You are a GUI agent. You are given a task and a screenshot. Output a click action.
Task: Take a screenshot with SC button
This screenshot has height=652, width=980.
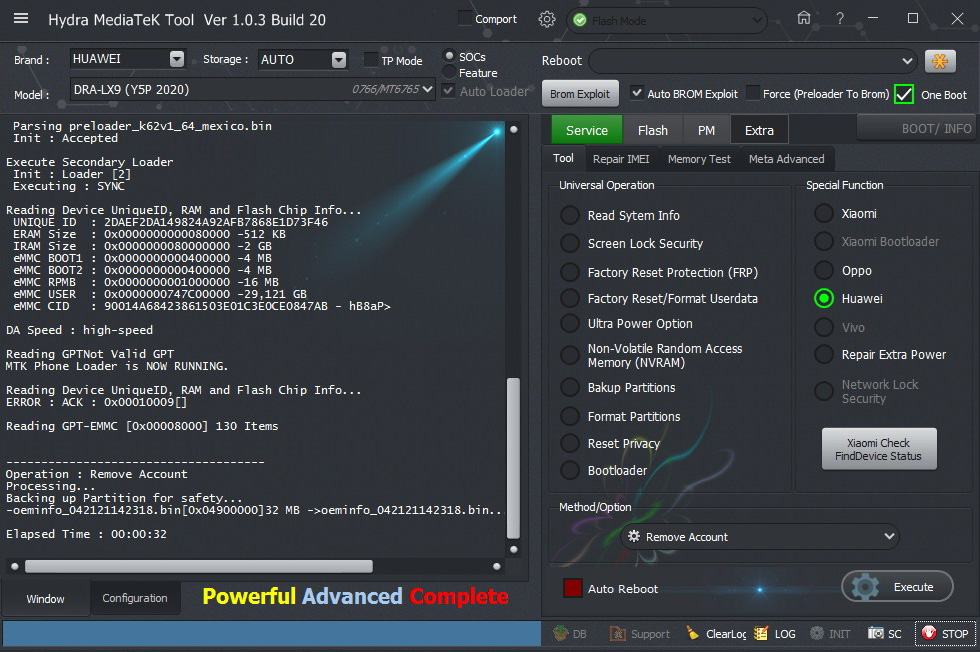tap(884, 633)
